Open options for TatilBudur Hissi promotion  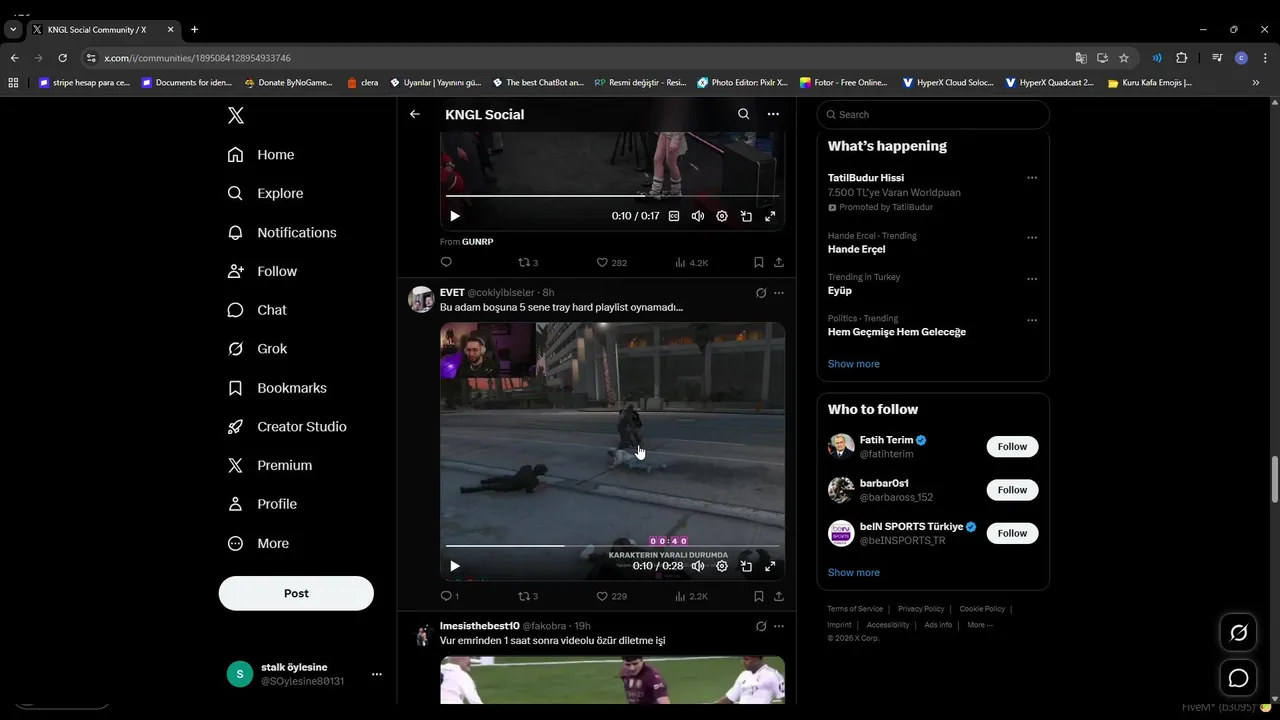pyautogui.click(x=1032, y=178)
